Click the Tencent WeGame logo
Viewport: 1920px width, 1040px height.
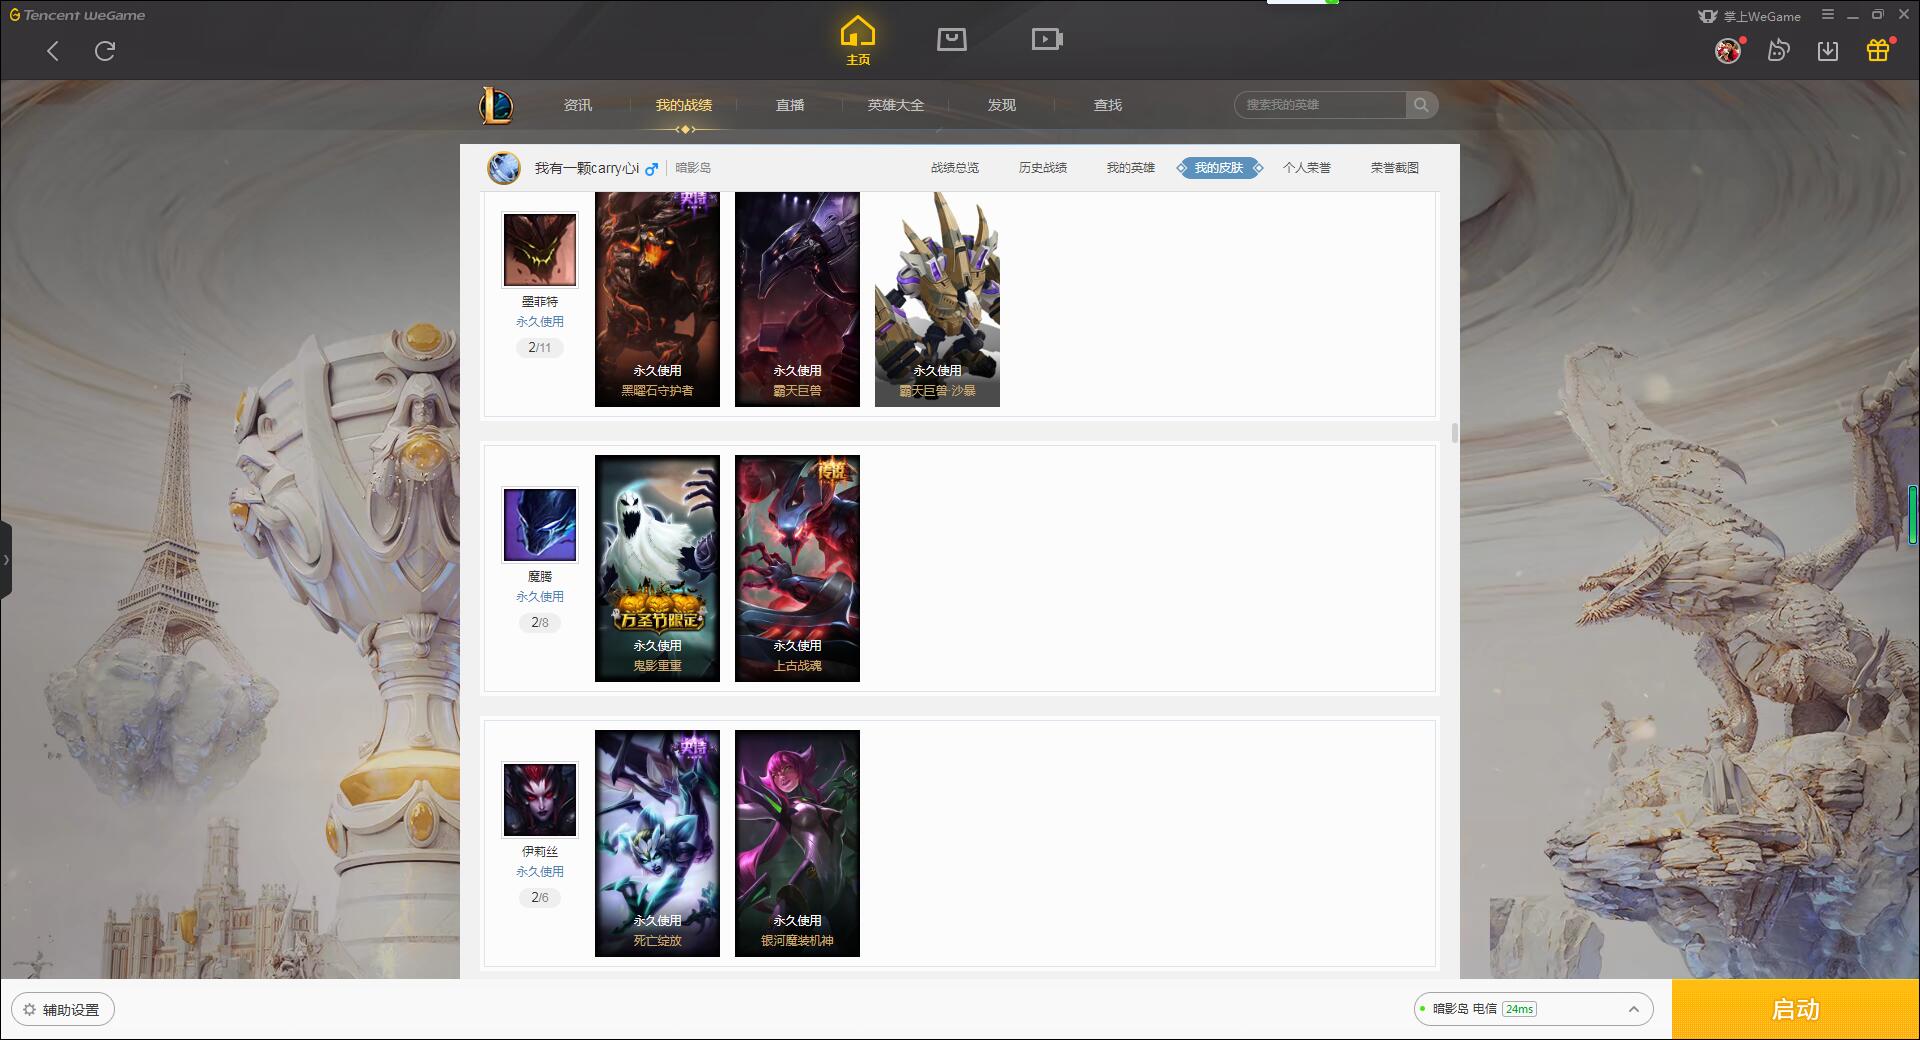point(77,15)
